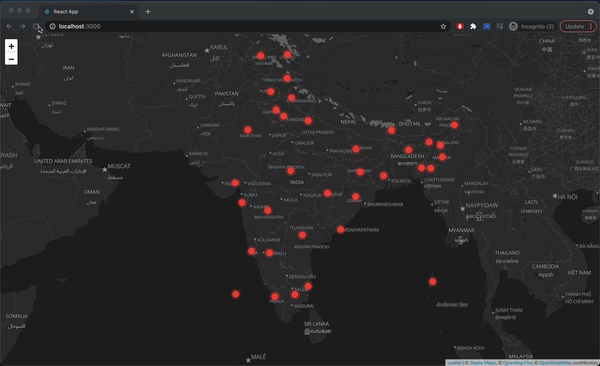
Task: Click the blue extension icon in toolbar
Action: coord(486,26)
